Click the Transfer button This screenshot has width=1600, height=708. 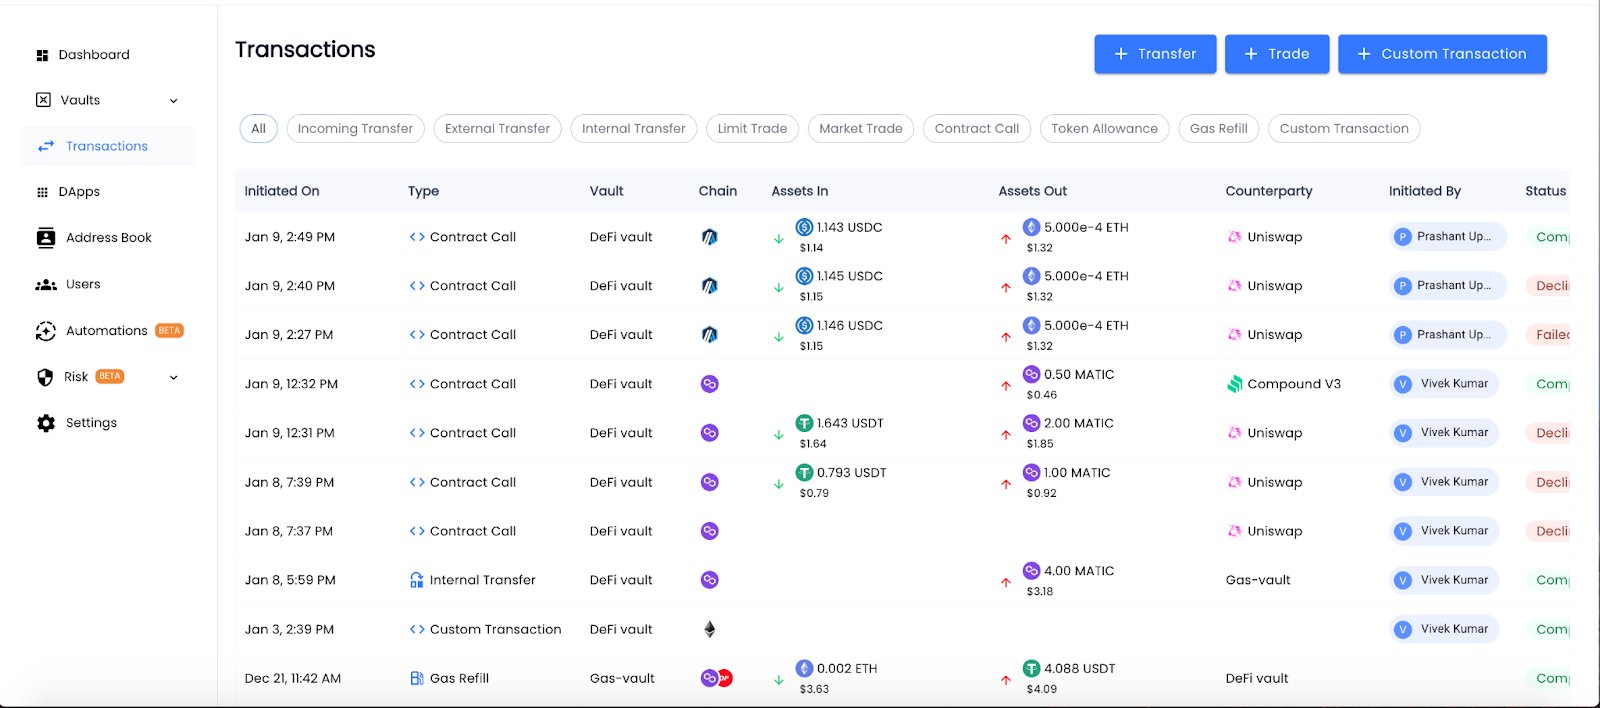click(x=1155, y=54)
